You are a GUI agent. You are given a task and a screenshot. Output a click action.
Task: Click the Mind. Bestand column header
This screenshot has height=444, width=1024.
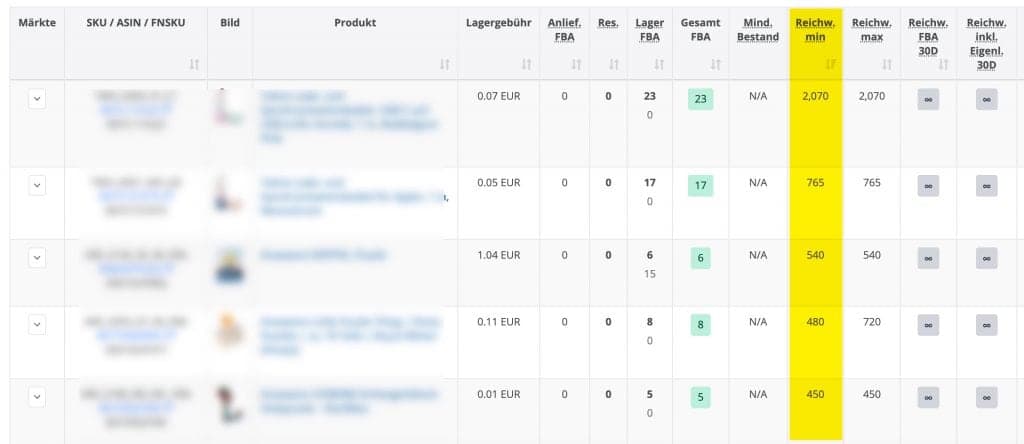(758, 30)
